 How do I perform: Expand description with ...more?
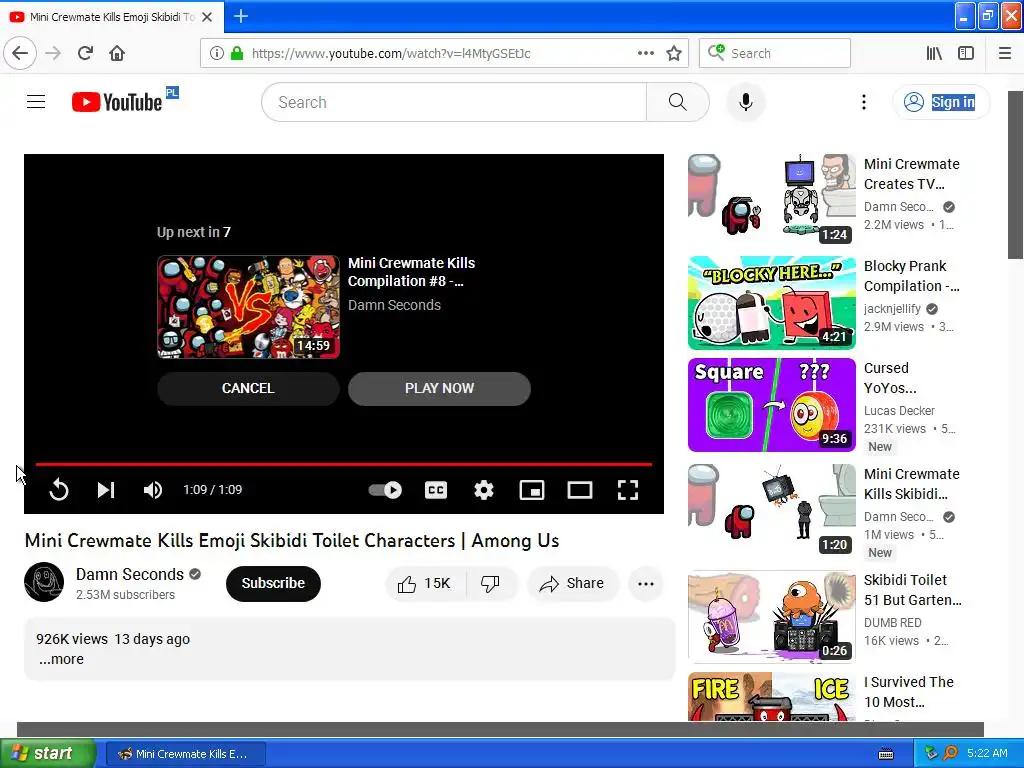(x=61, y=659)
